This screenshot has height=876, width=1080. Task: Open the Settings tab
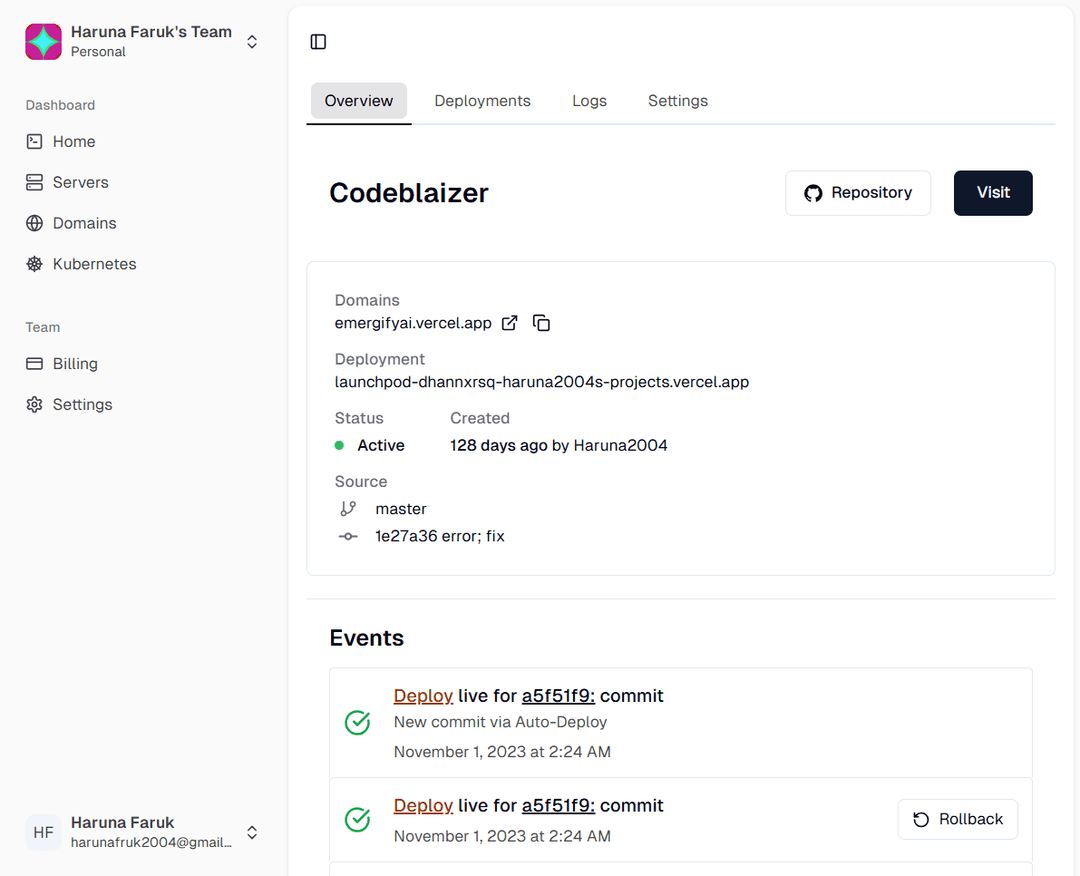click(x=678, y=101)
